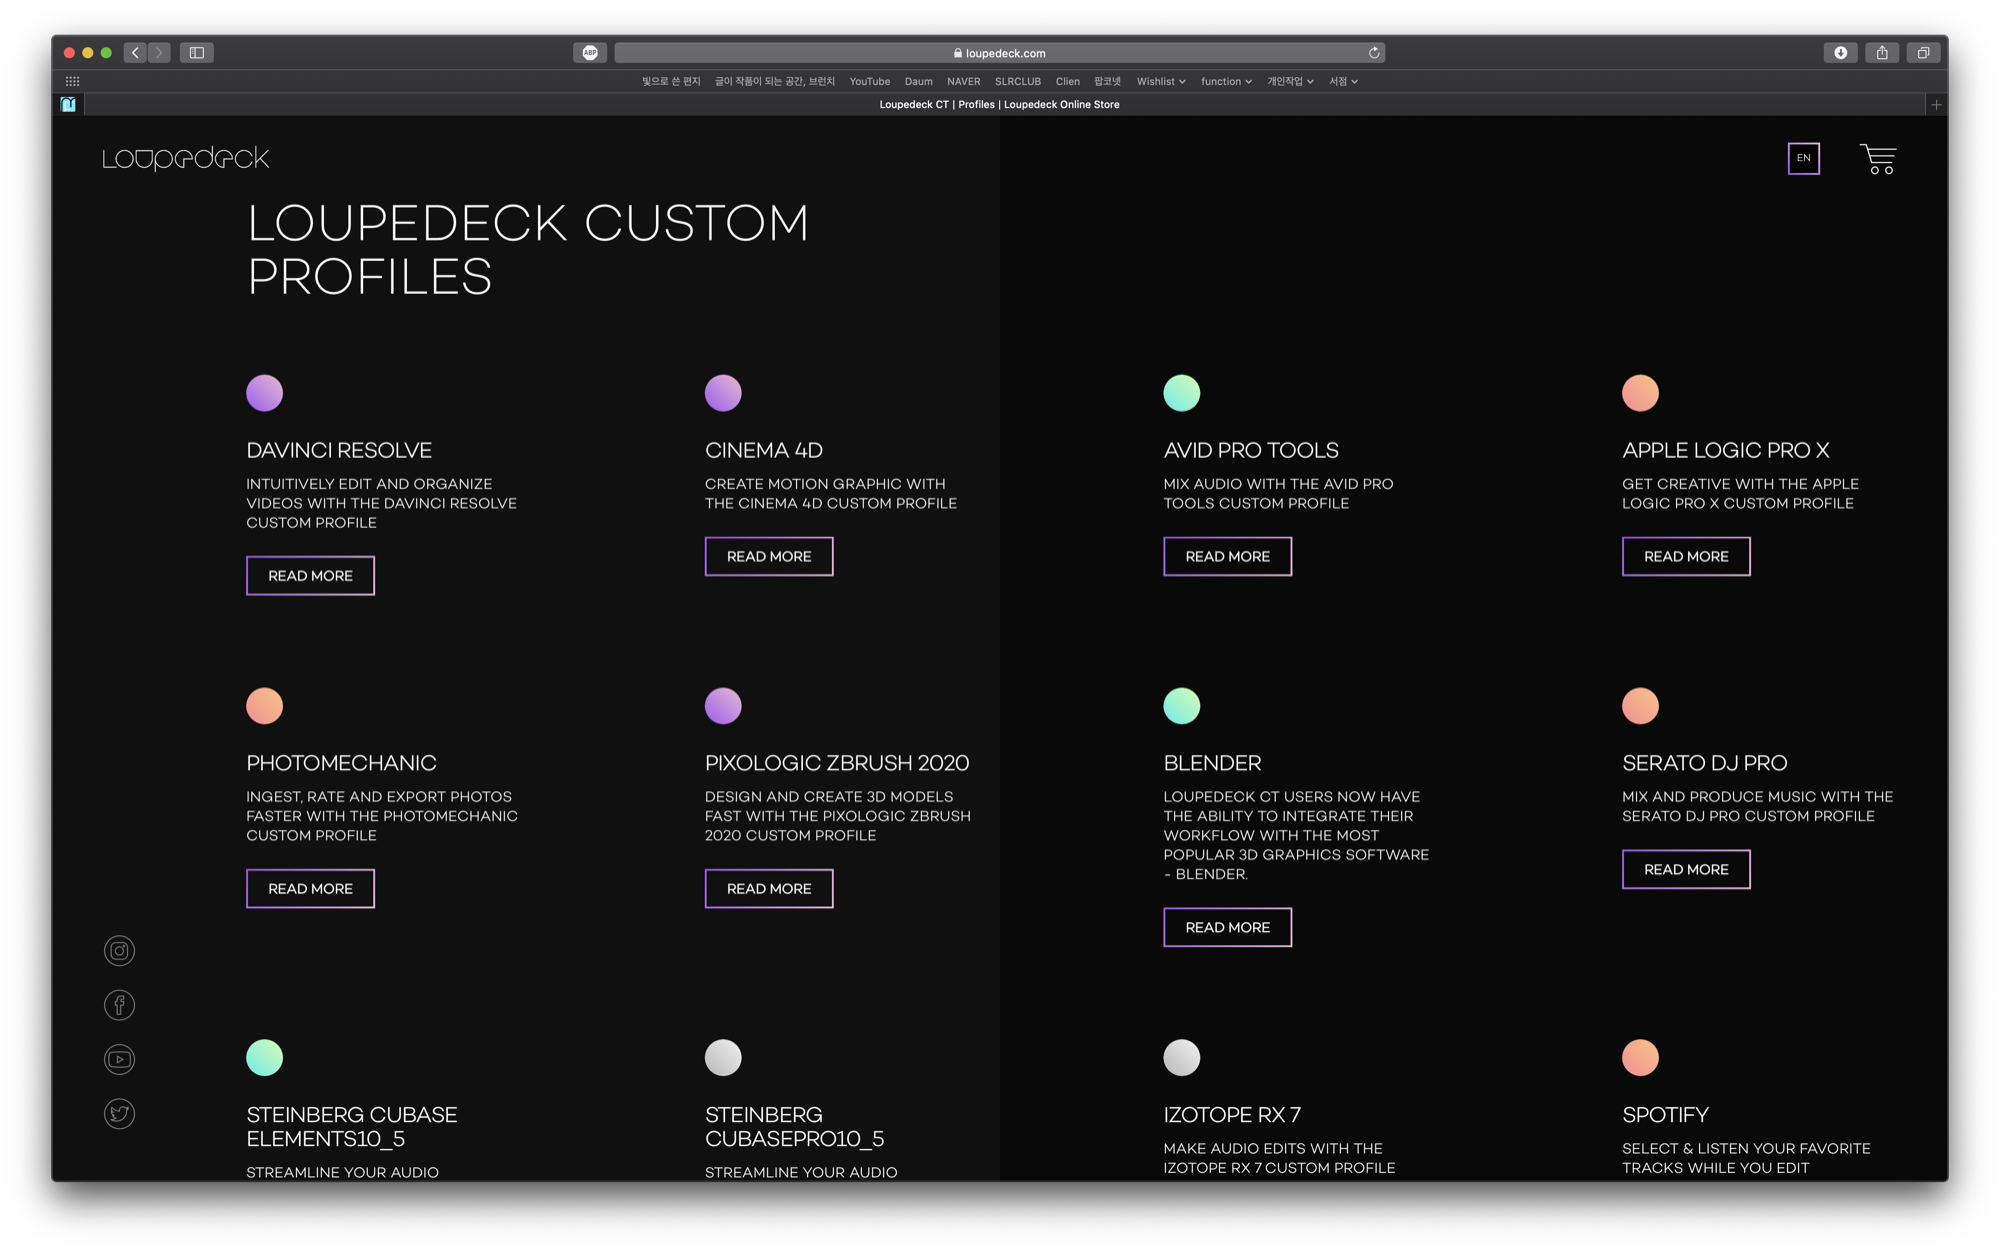The height and width of the screenshot is (1250, 2000).
Task: Open a new tab with plus button
Action: coord(1936,105)
